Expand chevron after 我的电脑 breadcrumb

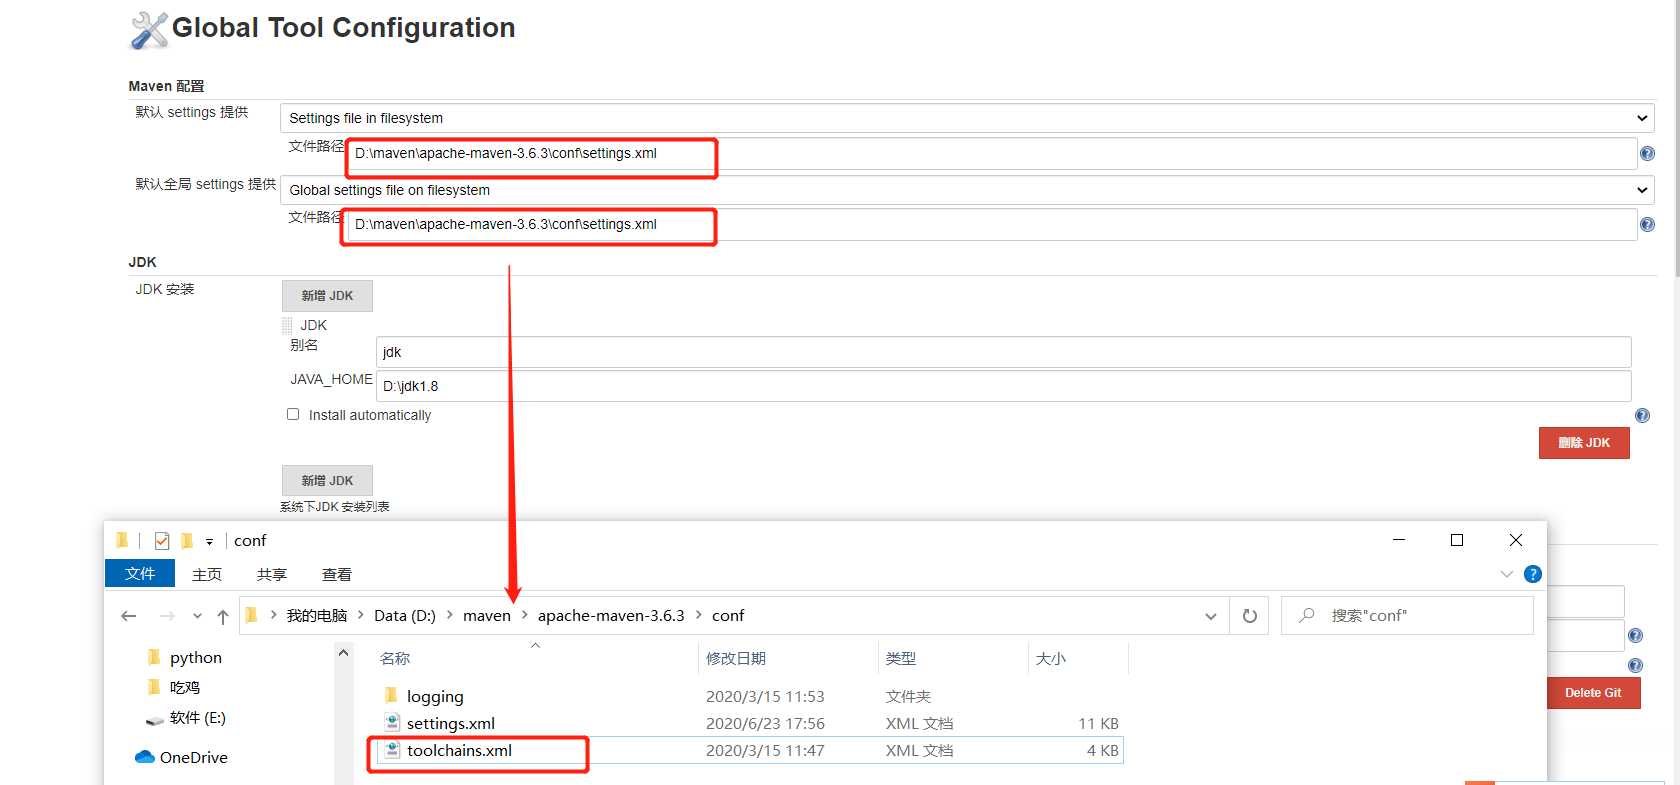pyautogui.click(x=361, y=615)
